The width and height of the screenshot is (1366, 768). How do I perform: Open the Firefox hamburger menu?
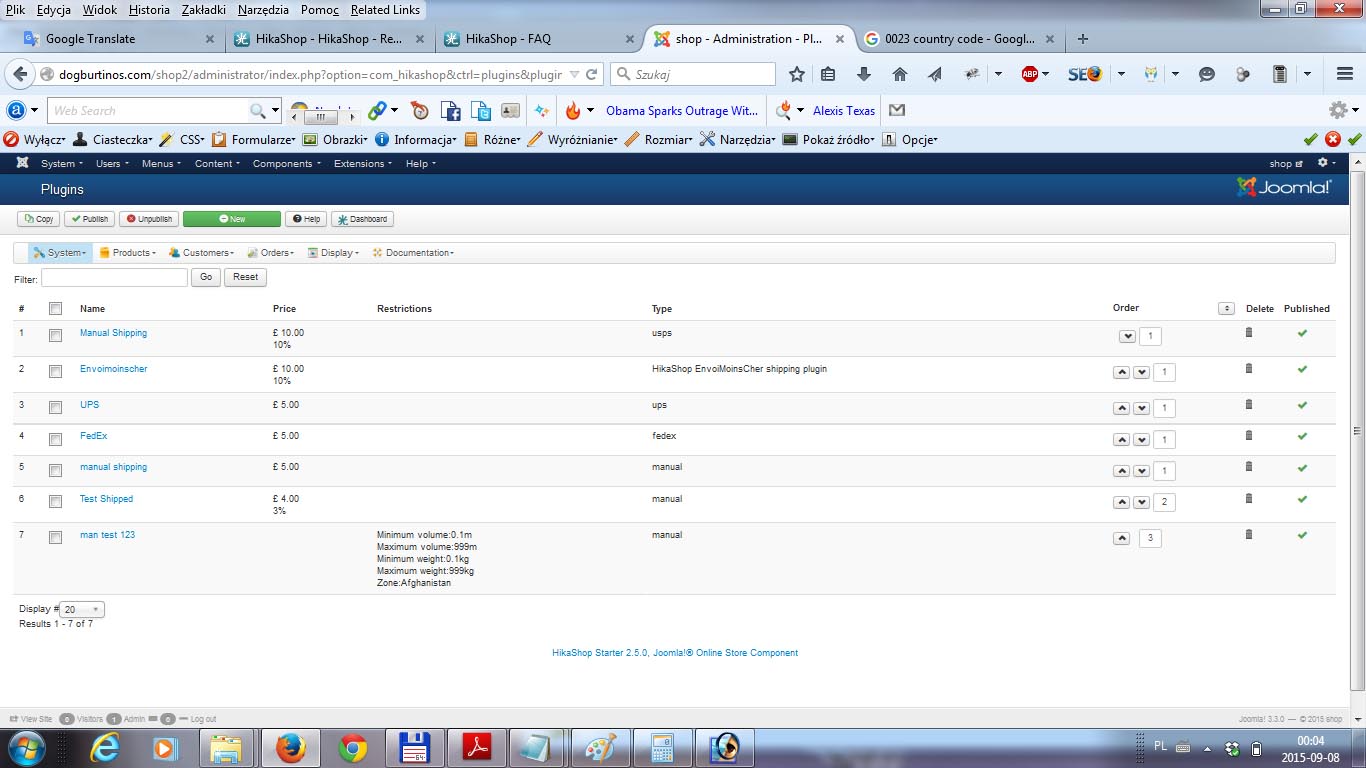pyautogui.click(x=1345, y=74)
